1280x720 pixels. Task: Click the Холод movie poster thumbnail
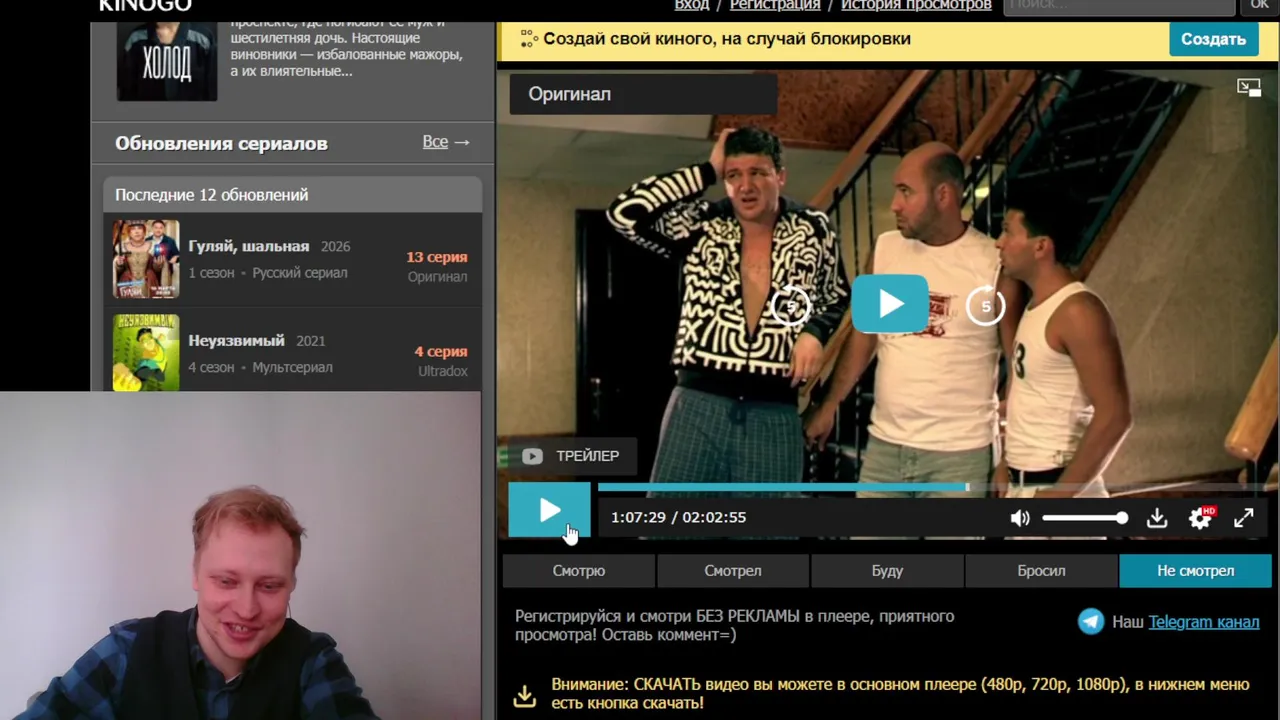click(x=167, y=61)
